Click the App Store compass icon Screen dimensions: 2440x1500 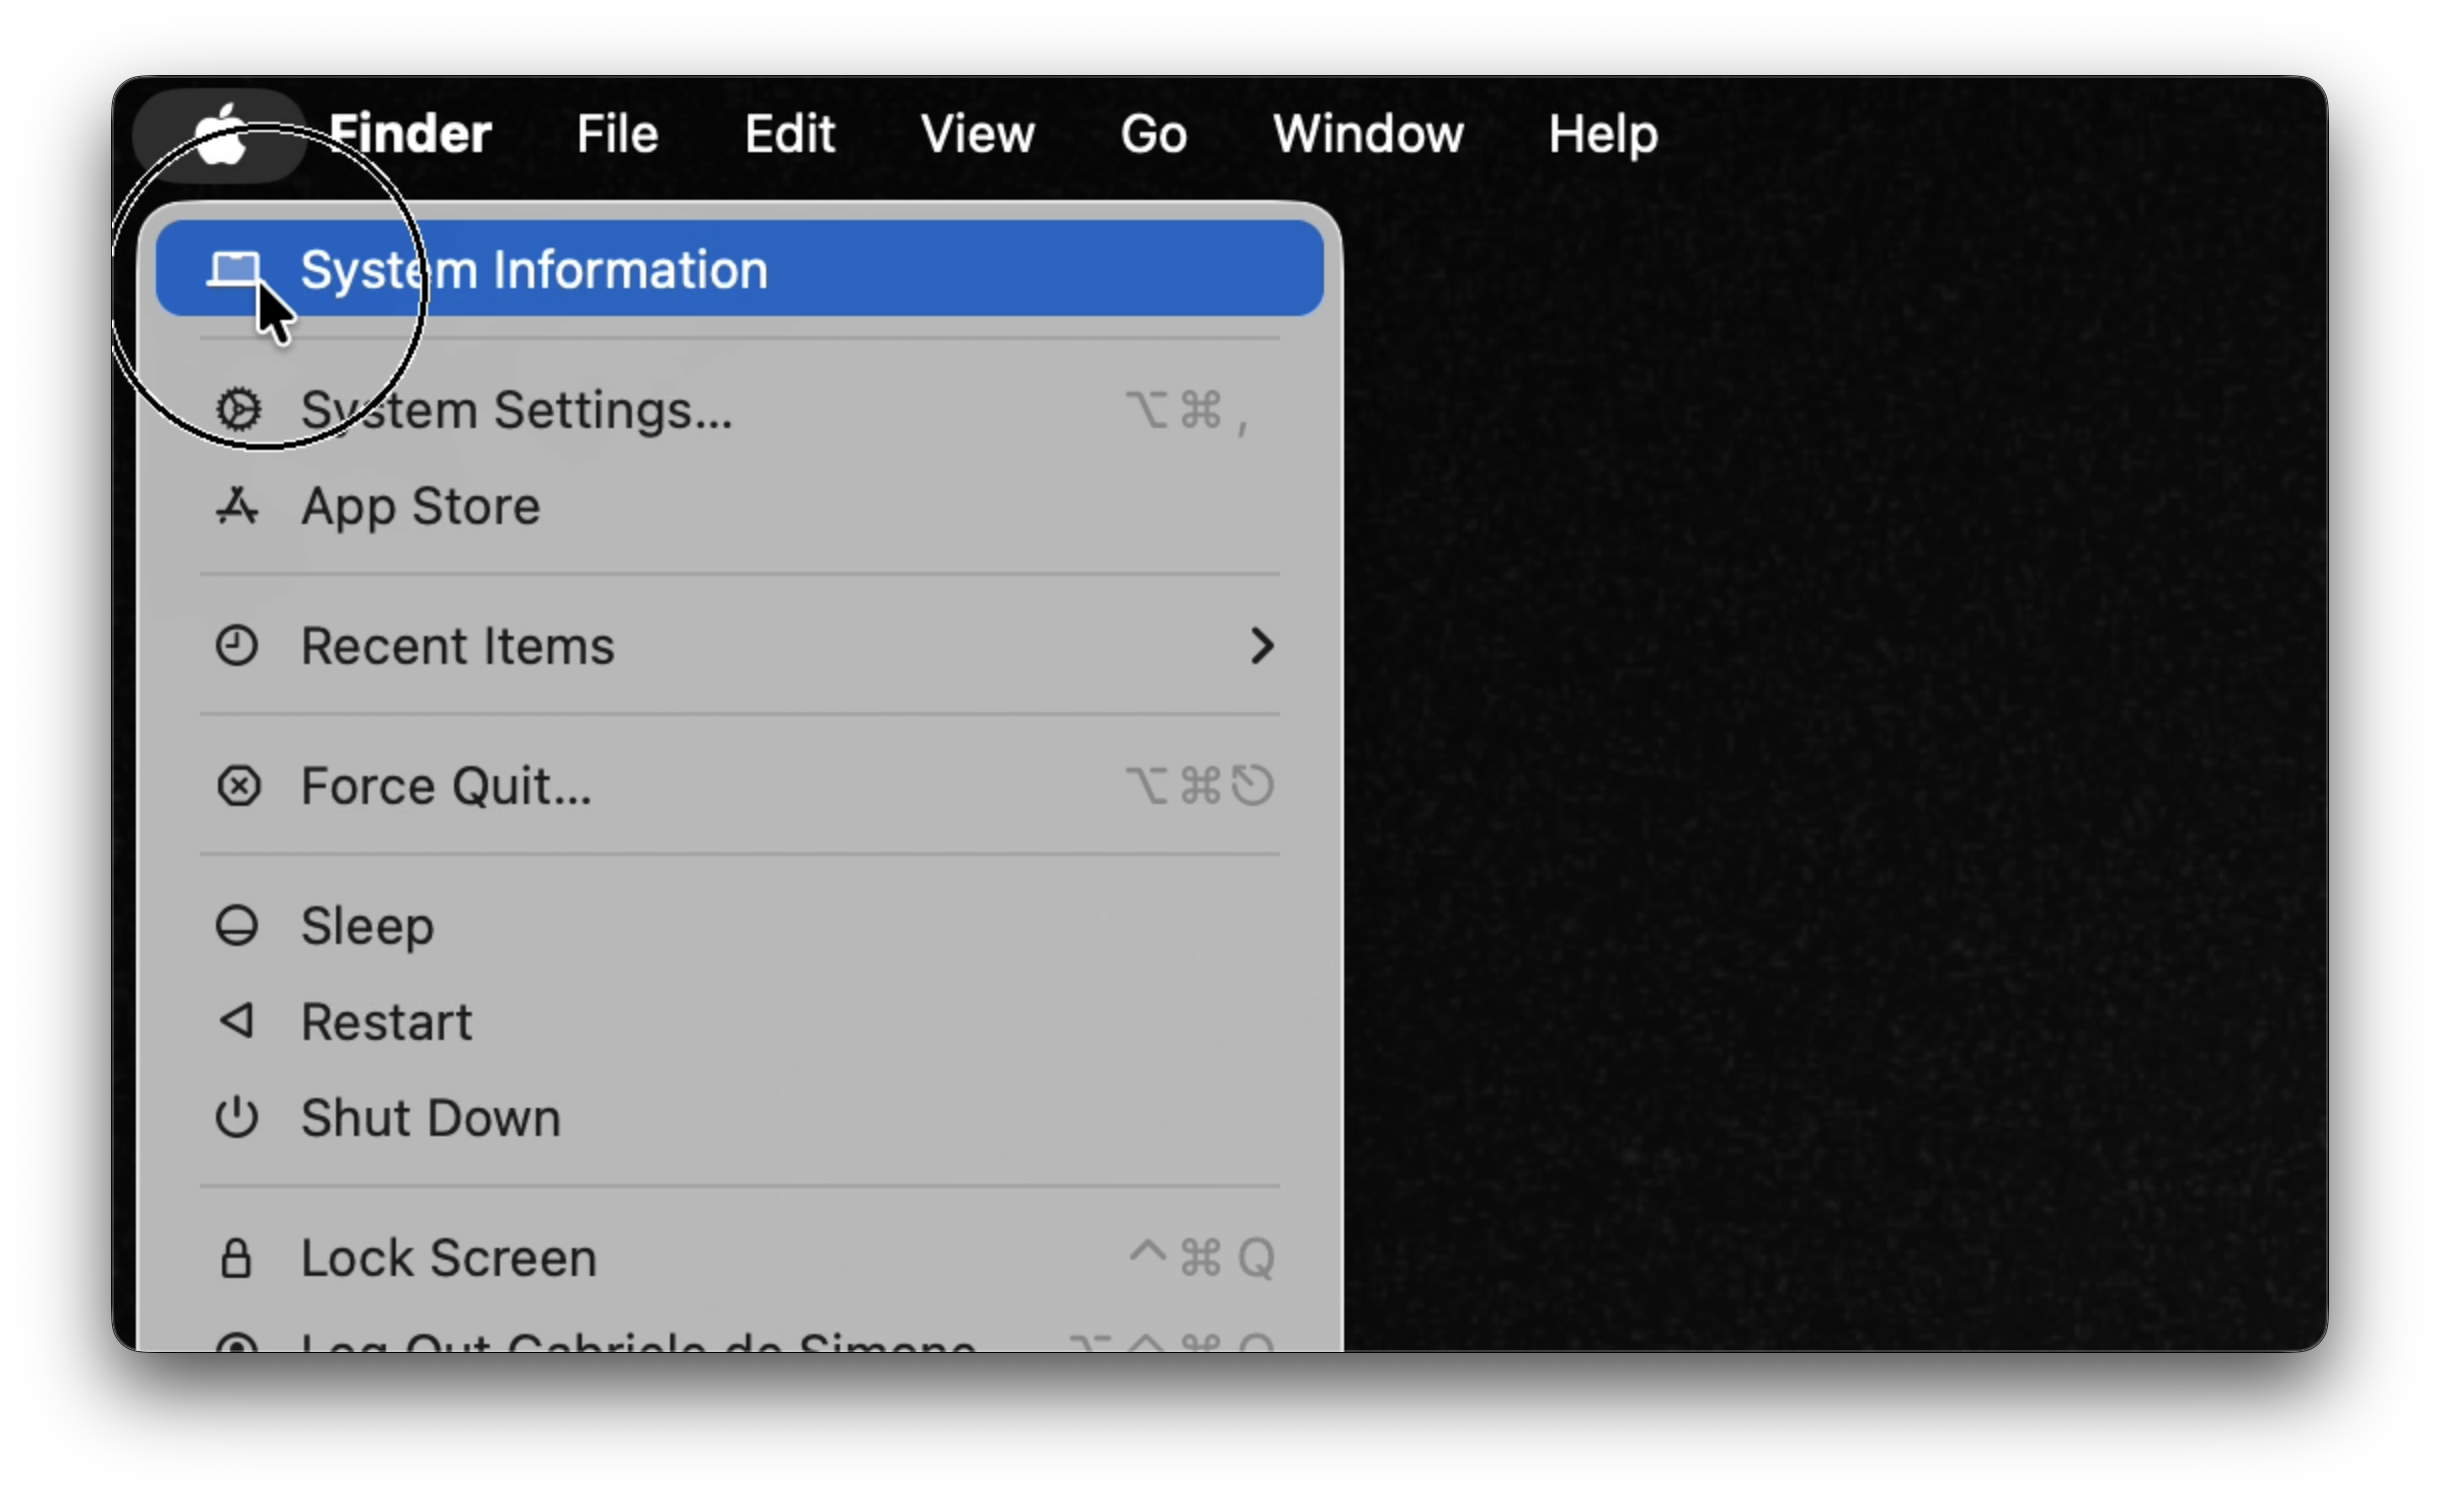coord(237,506)
